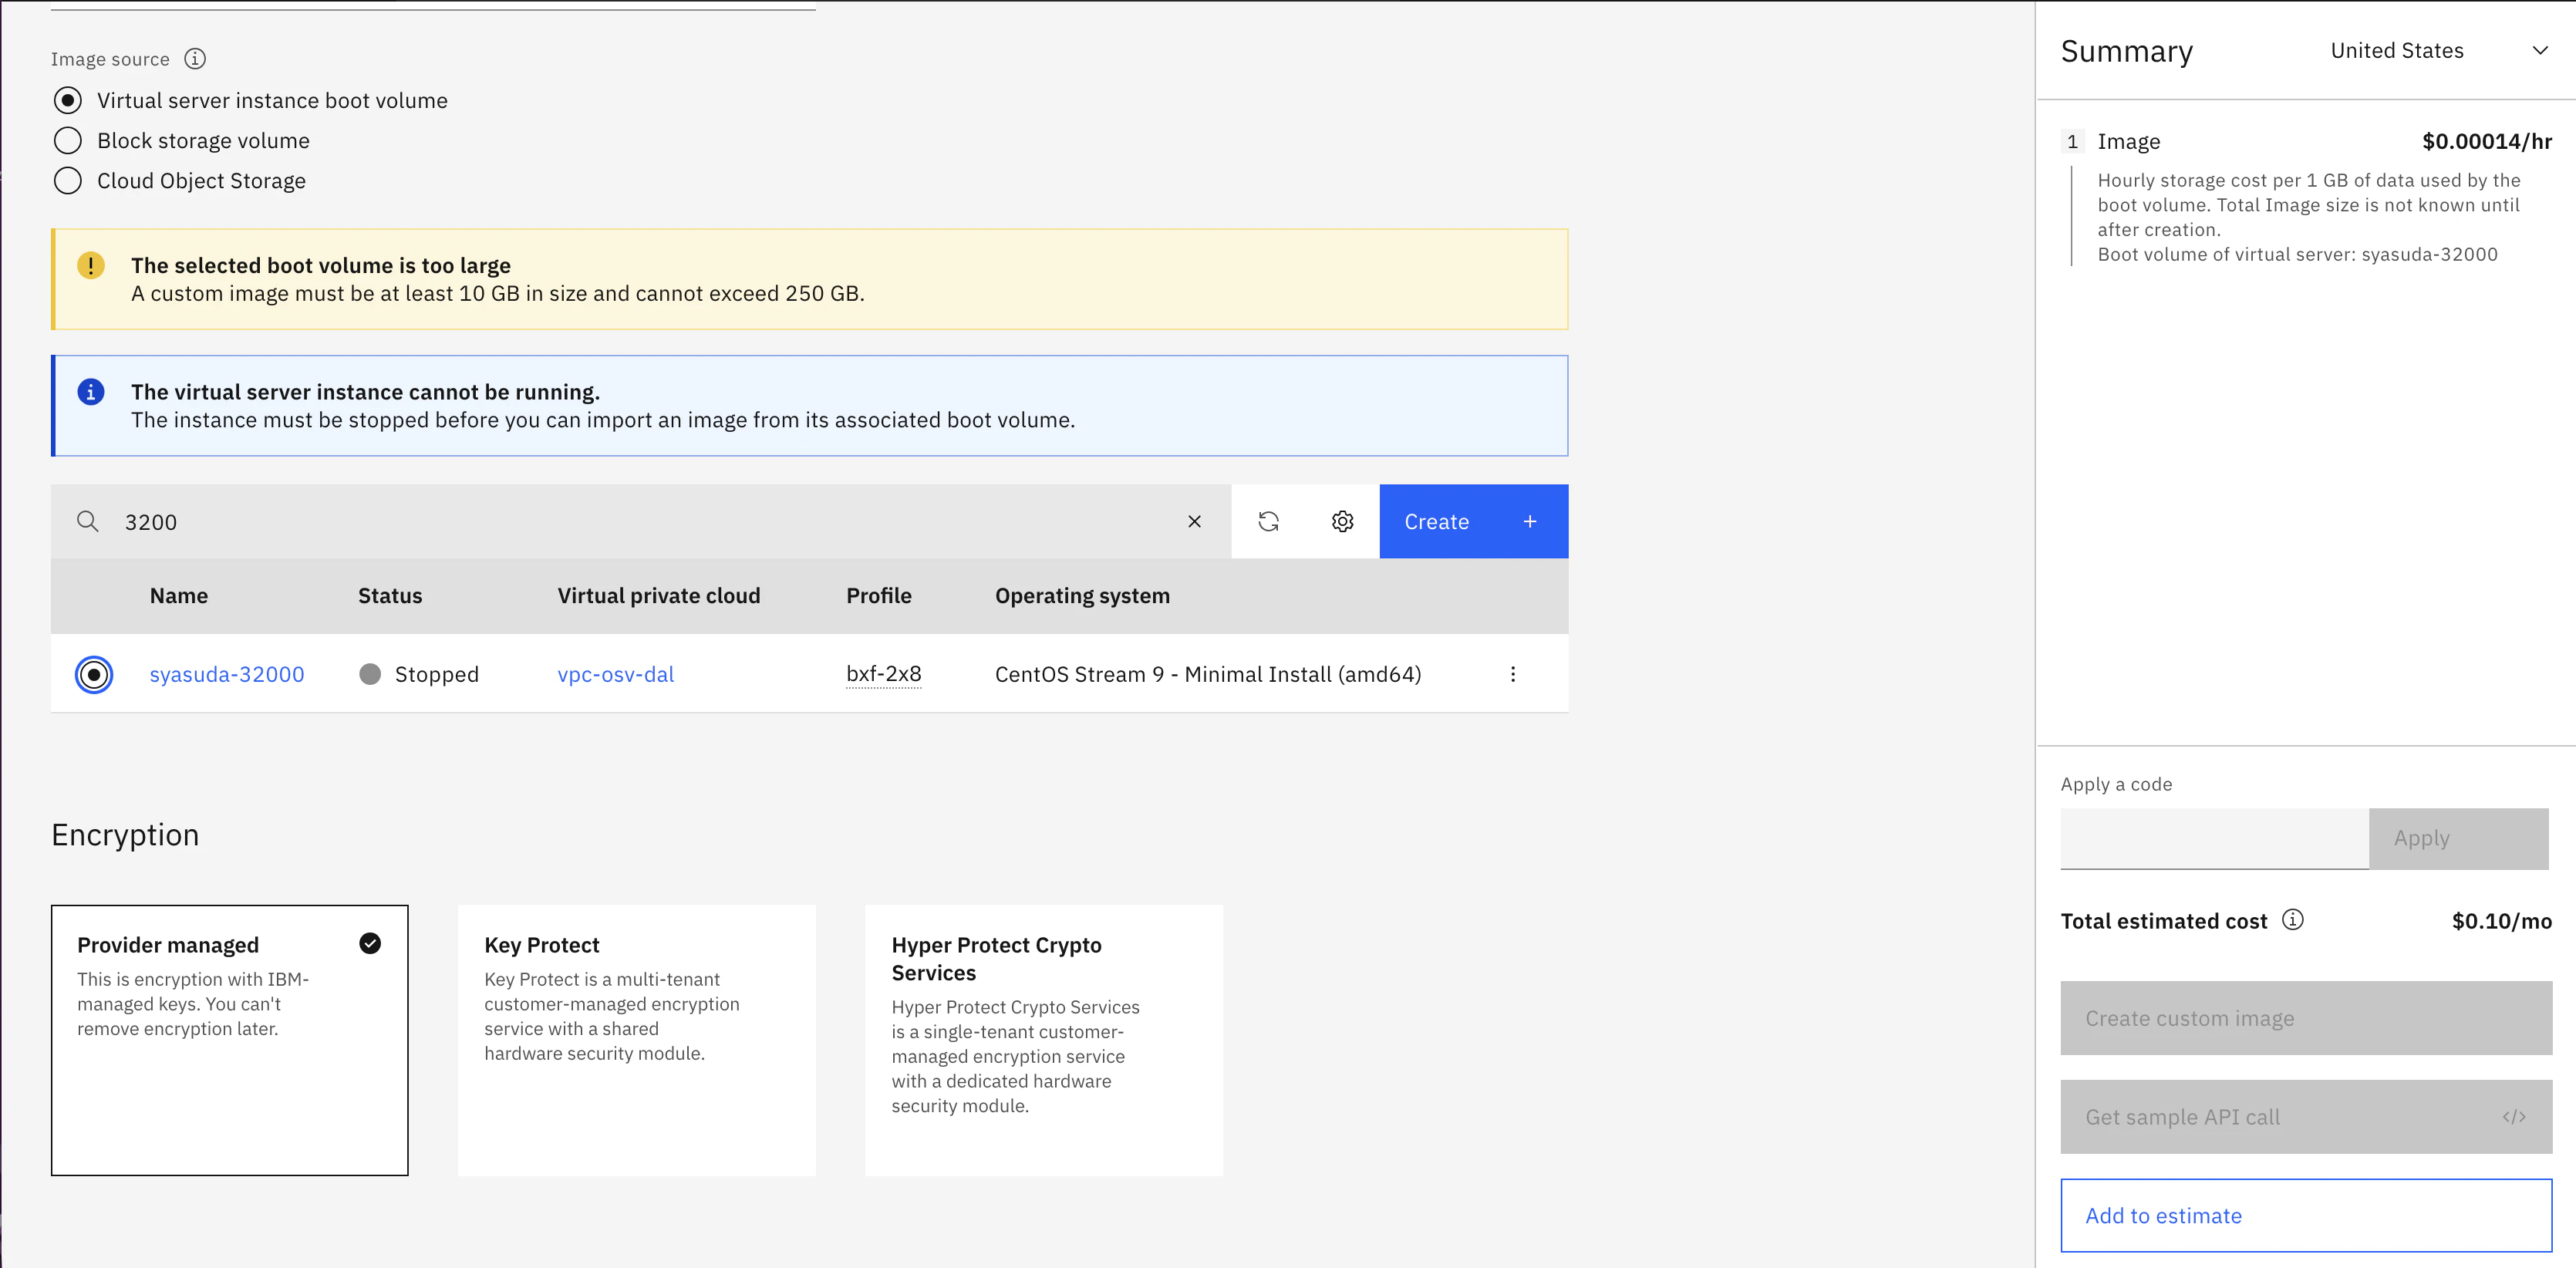
Task: Click the $0.00014/hr price value
Action: pos(2486,141)
